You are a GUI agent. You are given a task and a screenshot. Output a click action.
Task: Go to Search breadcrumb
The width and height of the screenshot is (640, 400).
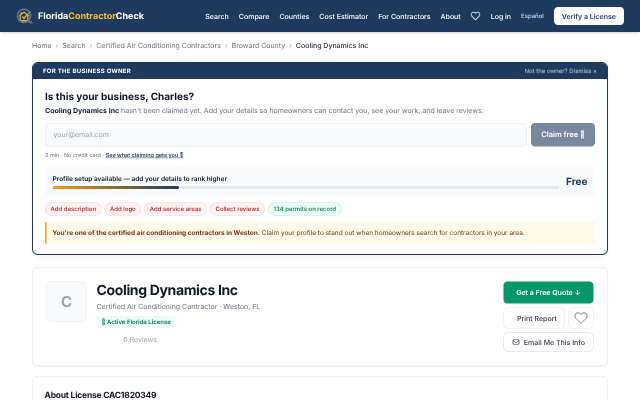click(74, 45)
